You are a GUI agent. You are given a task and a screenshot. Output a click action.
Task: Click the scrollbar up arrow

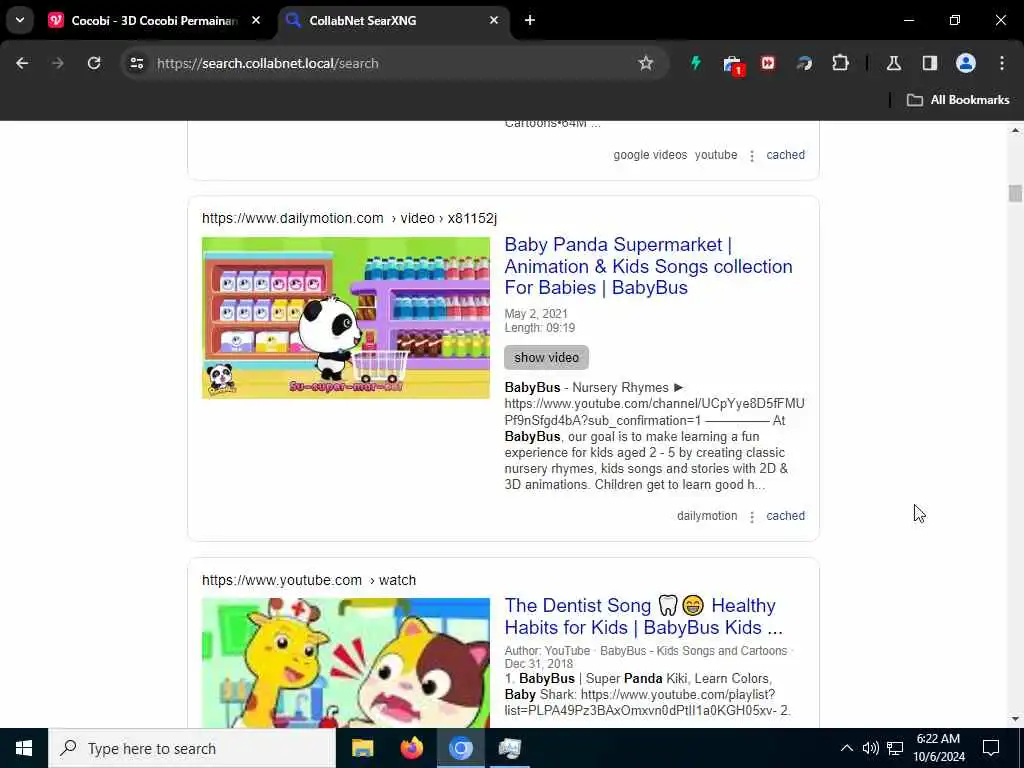pos(1015,130)
